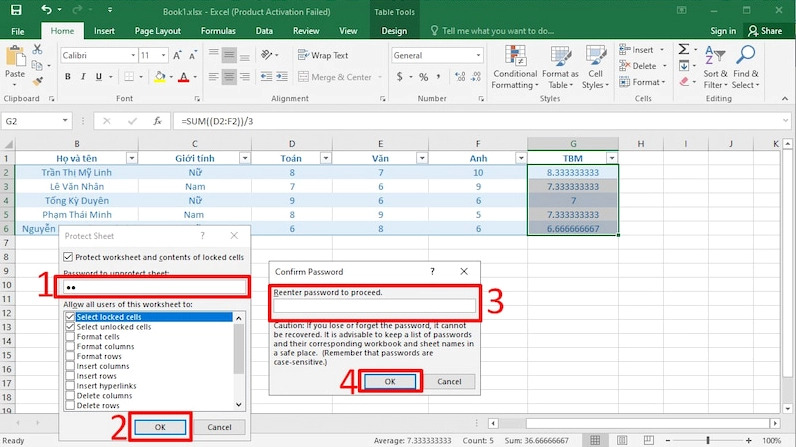Toggle Bold formatting
Viewport: 796px width, 447px height.
click(x=68, y=77)
